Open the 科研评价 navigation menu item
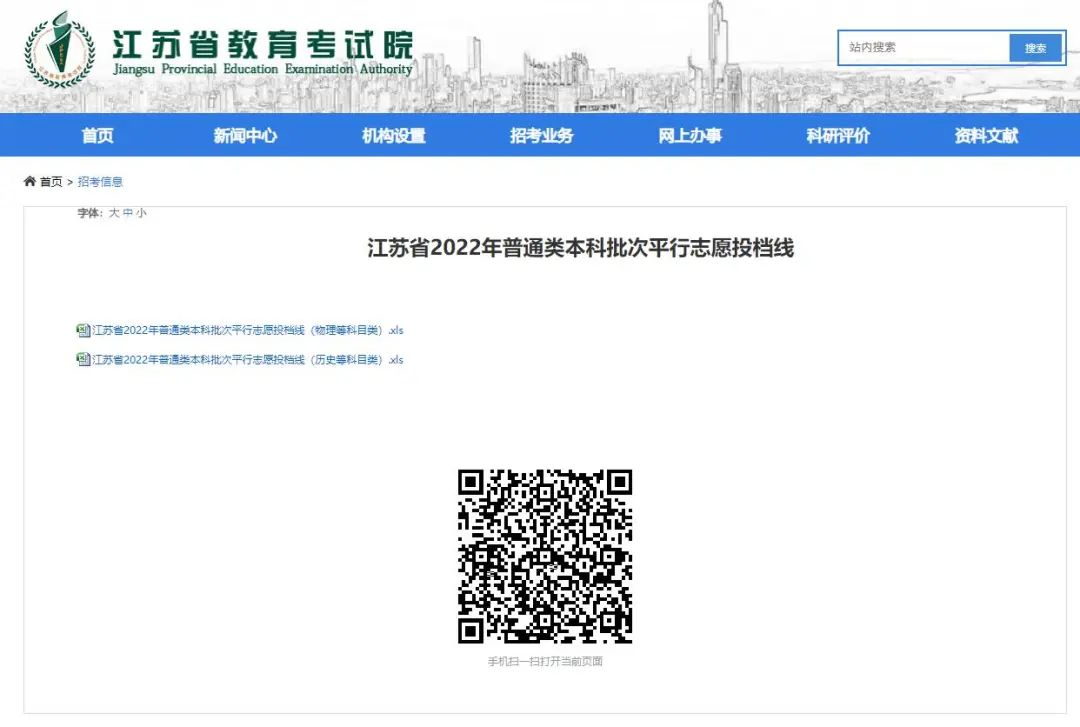Viewport: 1080px width, 727px height. 838,136
